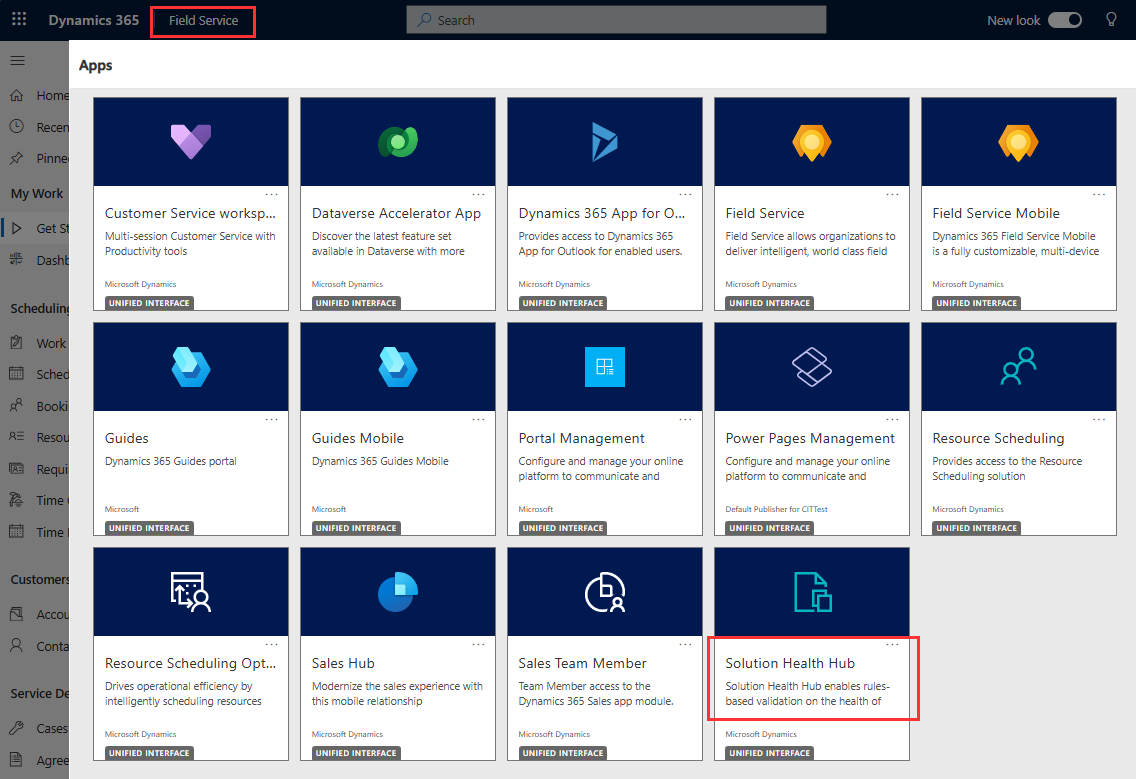Click the Field Service app name in header
Viewport: 1136px width, 779px height.
tap(204, 20)
